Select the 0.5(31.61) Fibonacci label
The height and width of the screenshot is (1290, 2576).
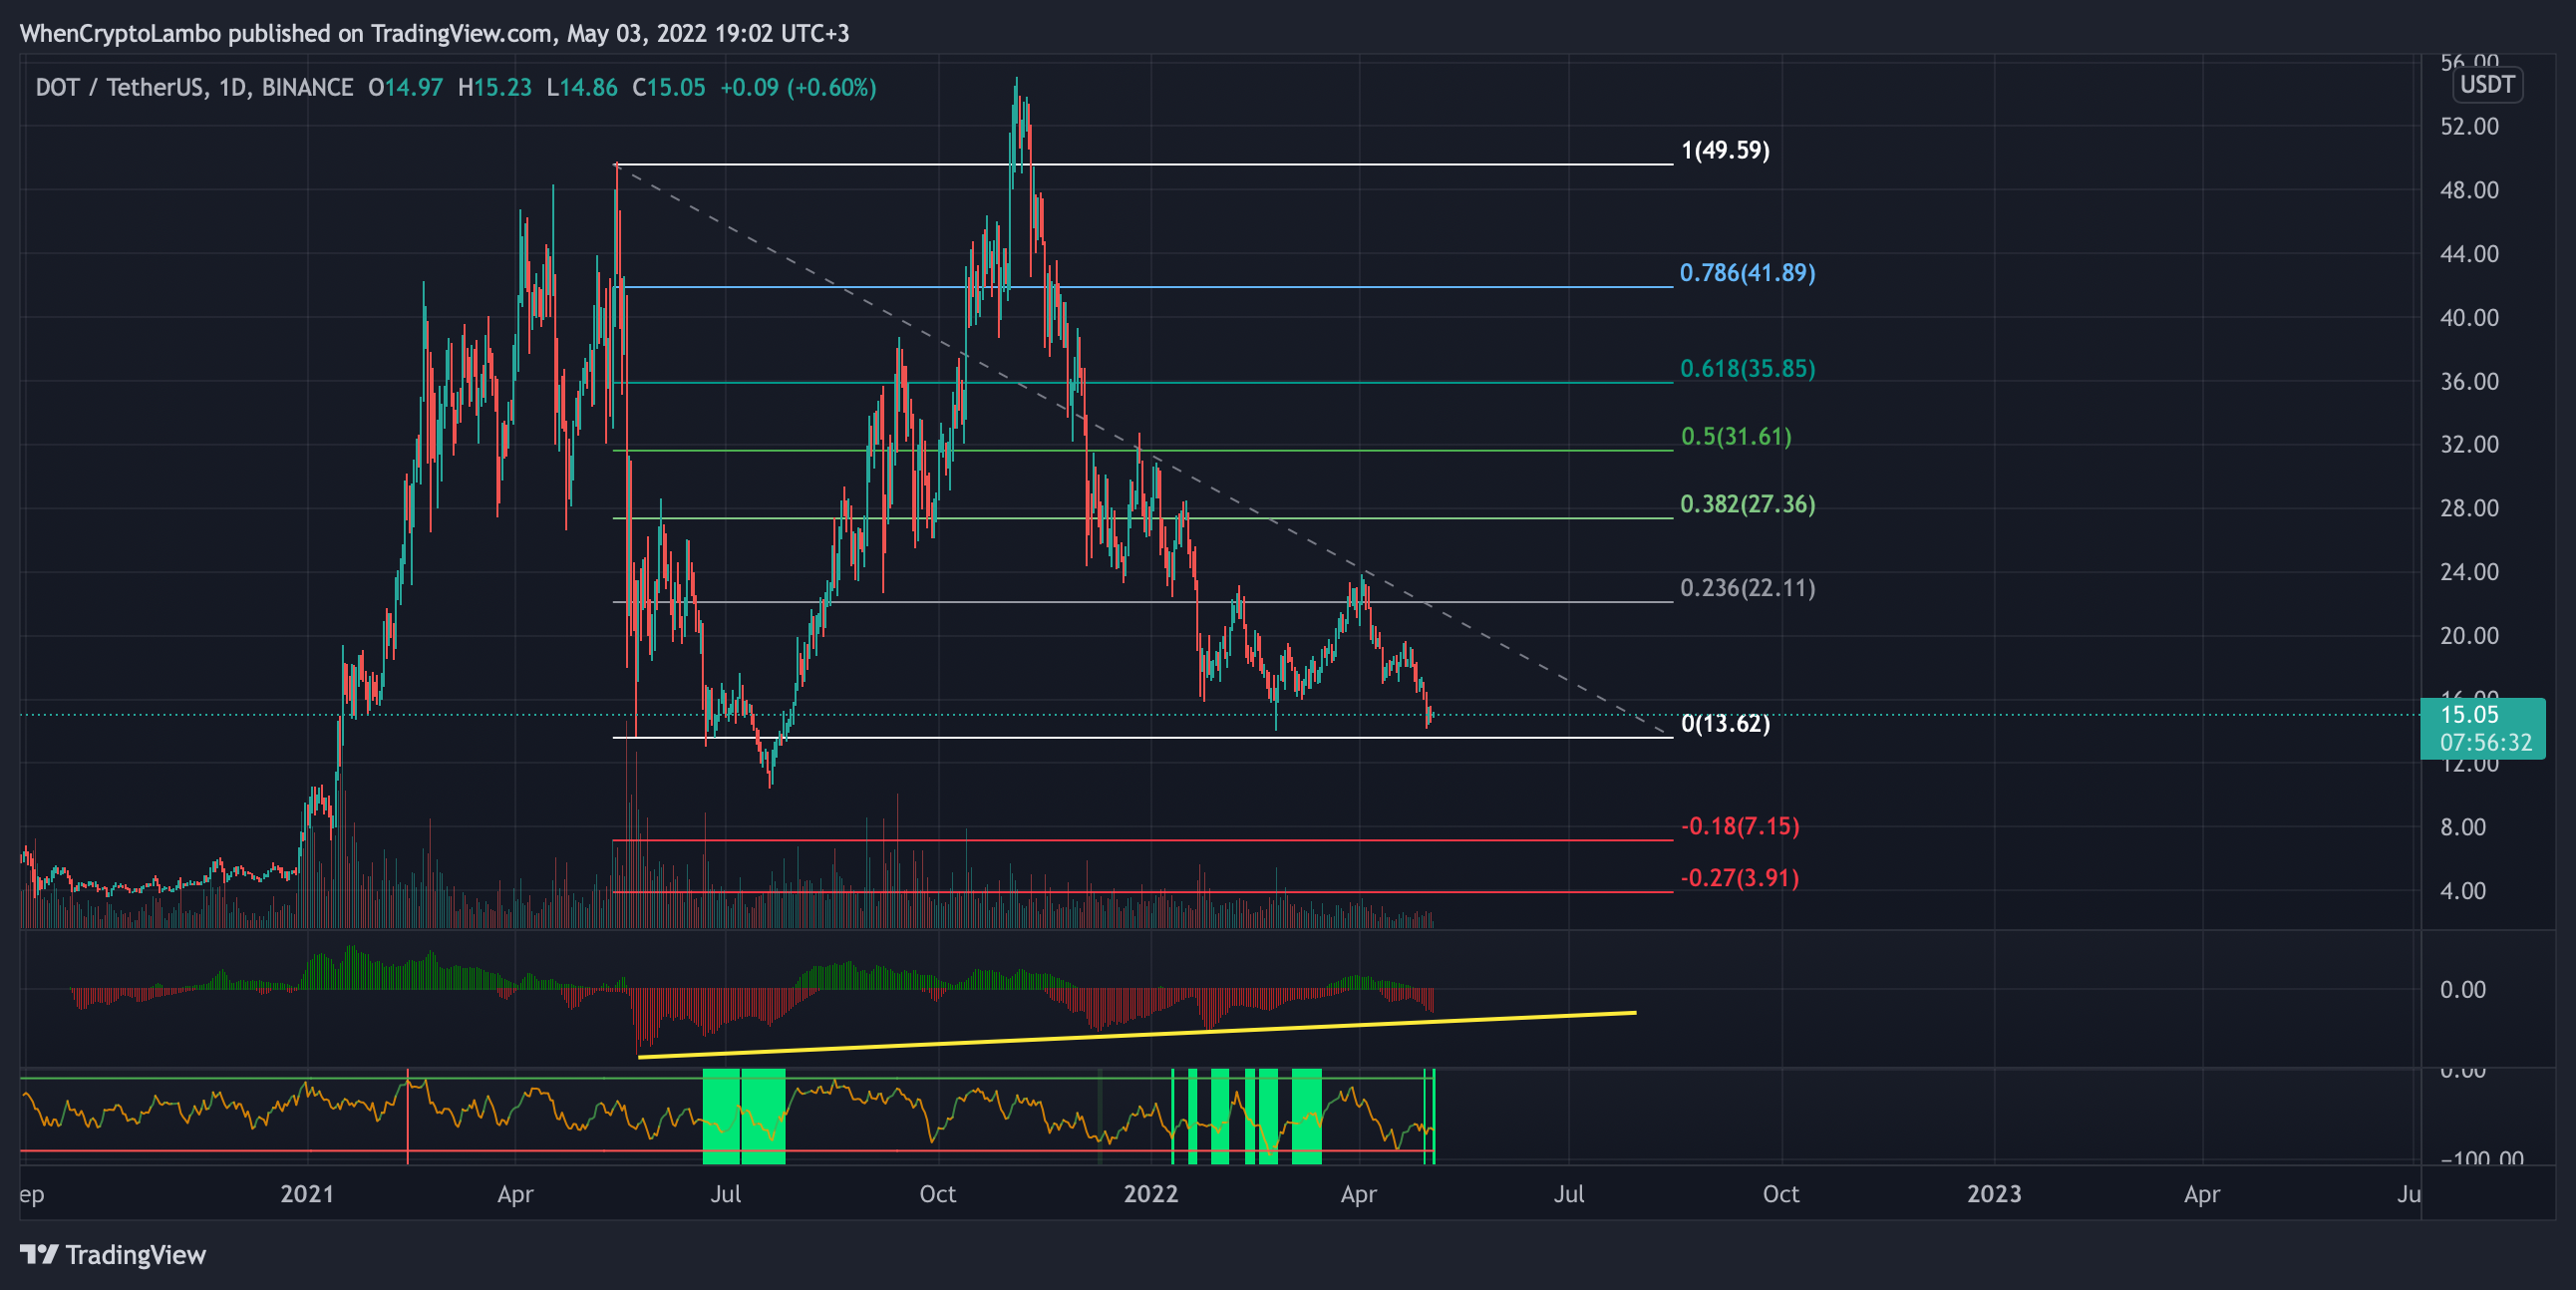tap(1736, 436)
